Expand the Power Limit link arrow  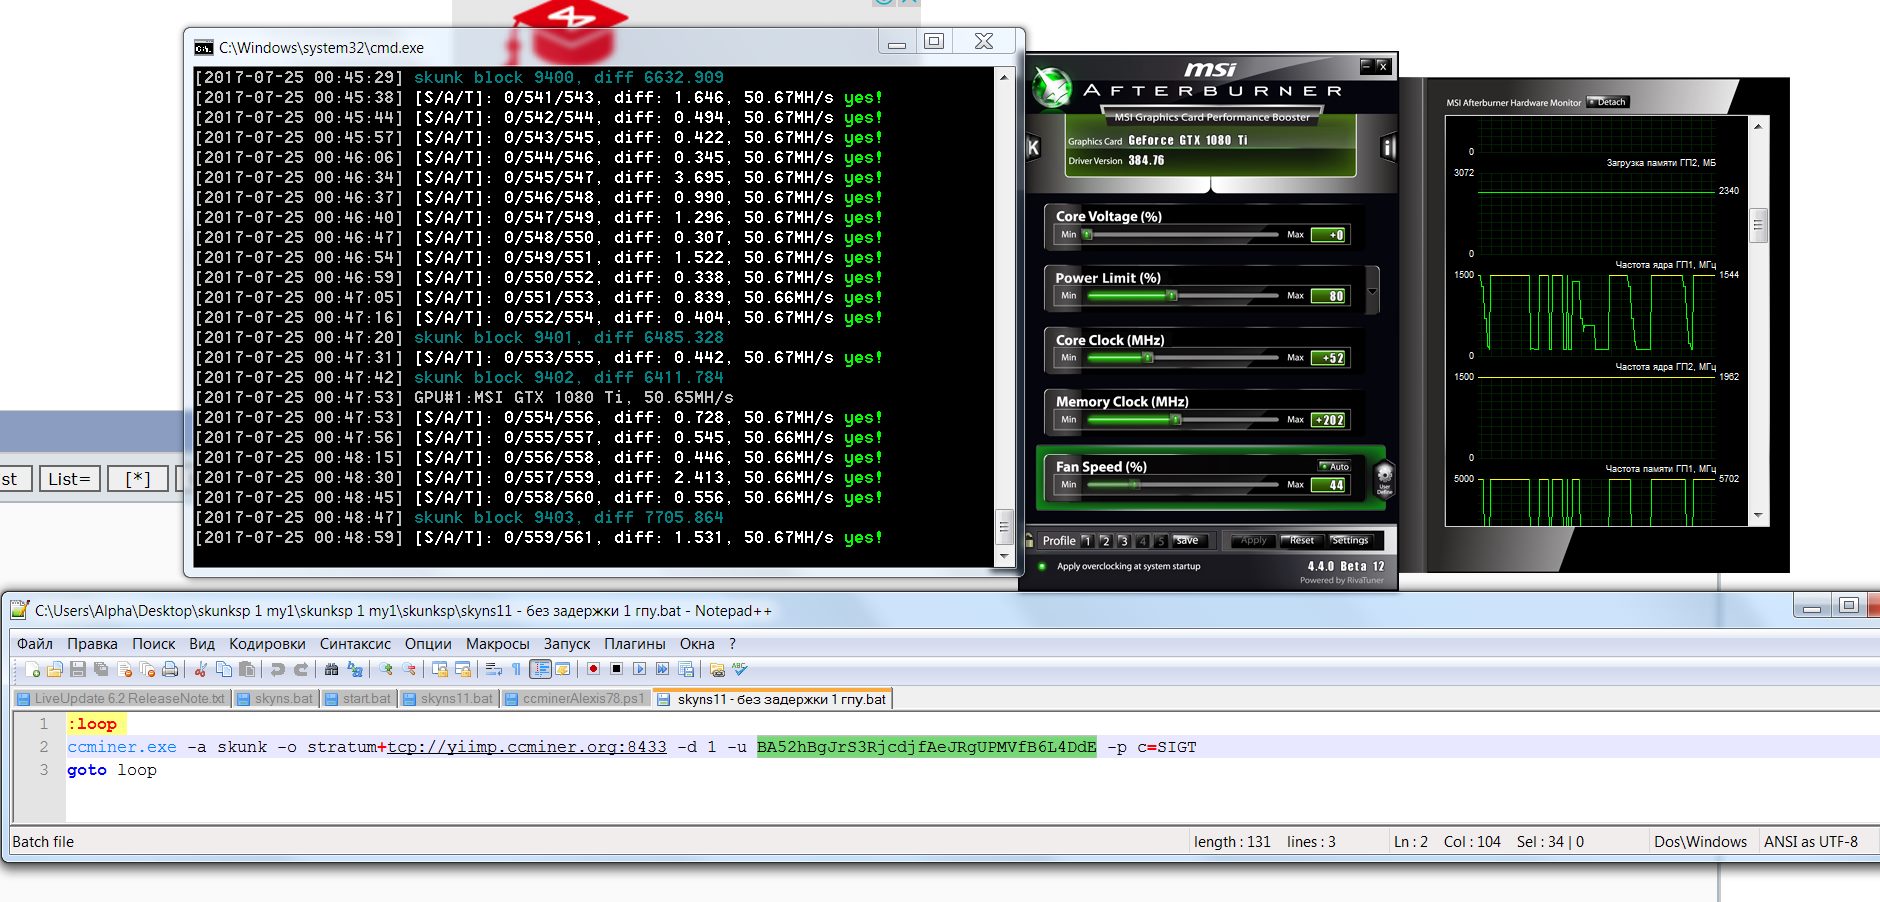1372,290
